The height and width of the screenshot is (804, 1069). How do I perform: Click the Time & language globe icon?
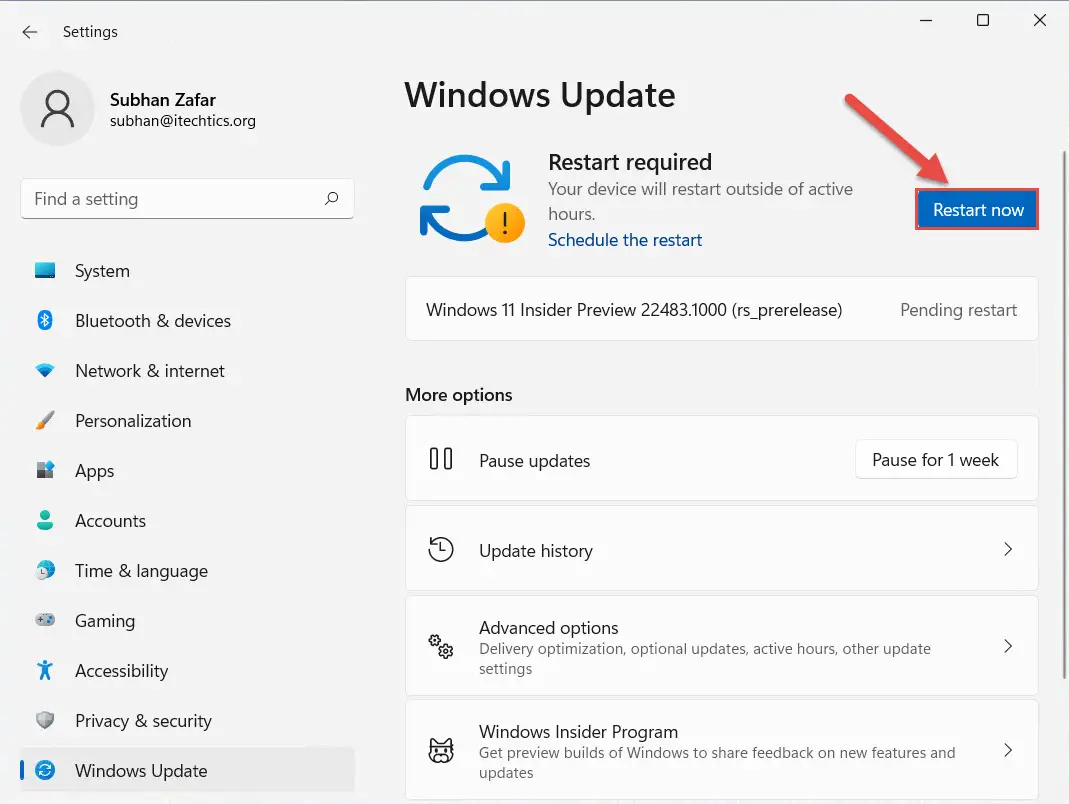[45, 570]
